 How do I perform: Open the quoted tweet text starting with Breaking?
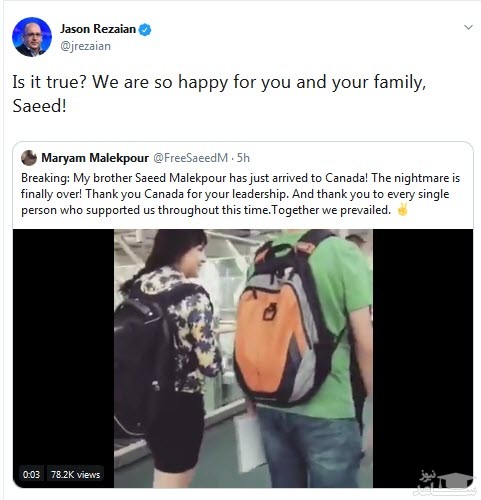[240, 194]
